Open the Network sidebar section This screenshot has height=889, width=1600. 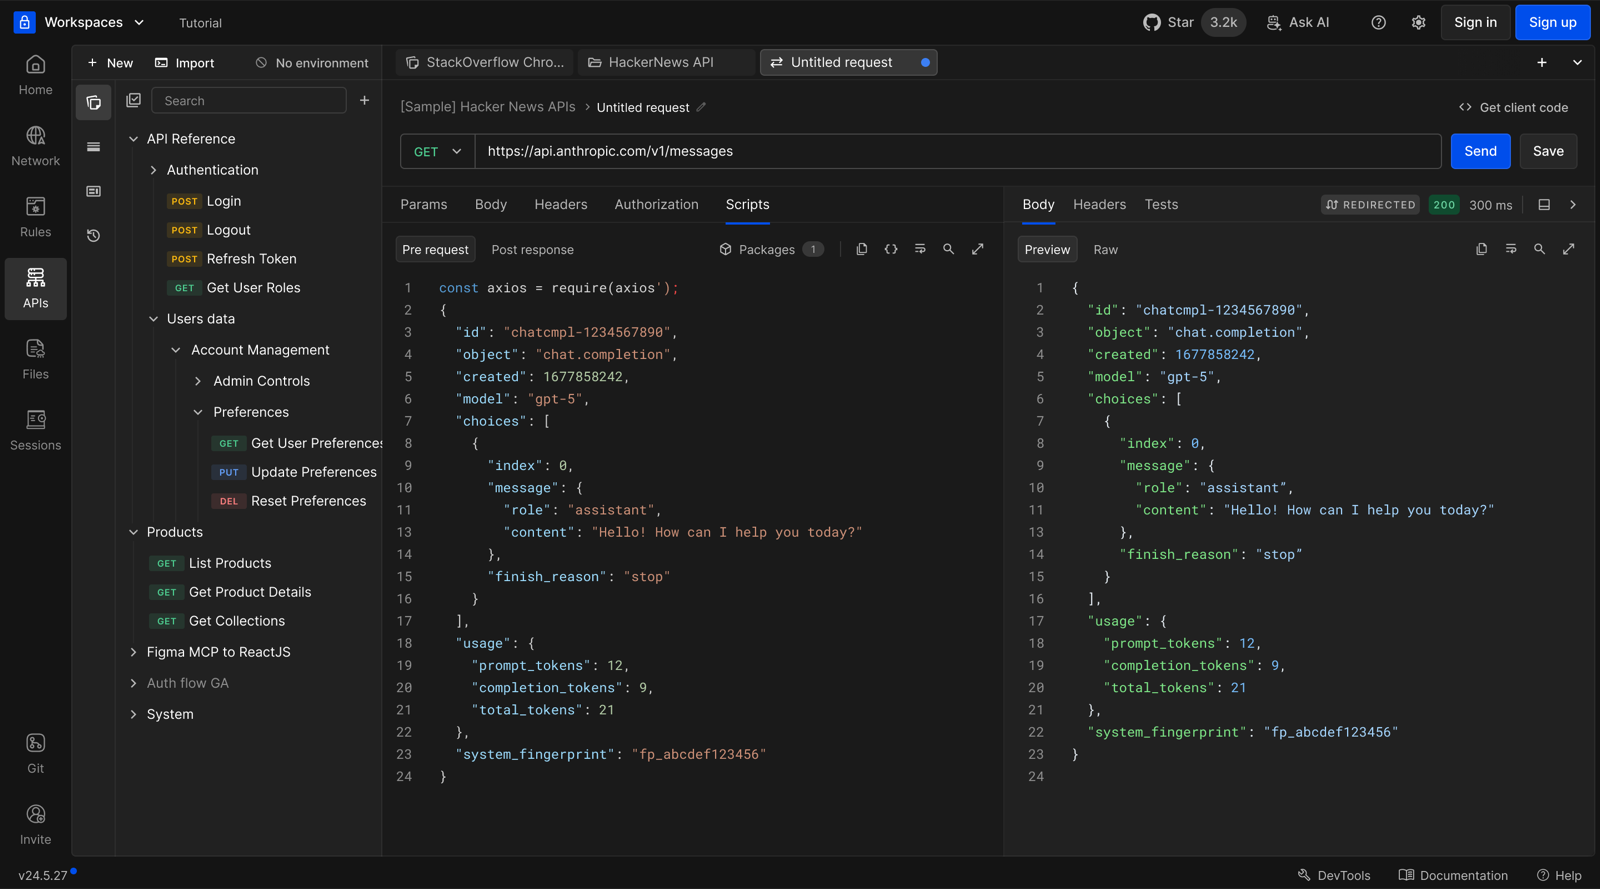(x=35, y=147)
